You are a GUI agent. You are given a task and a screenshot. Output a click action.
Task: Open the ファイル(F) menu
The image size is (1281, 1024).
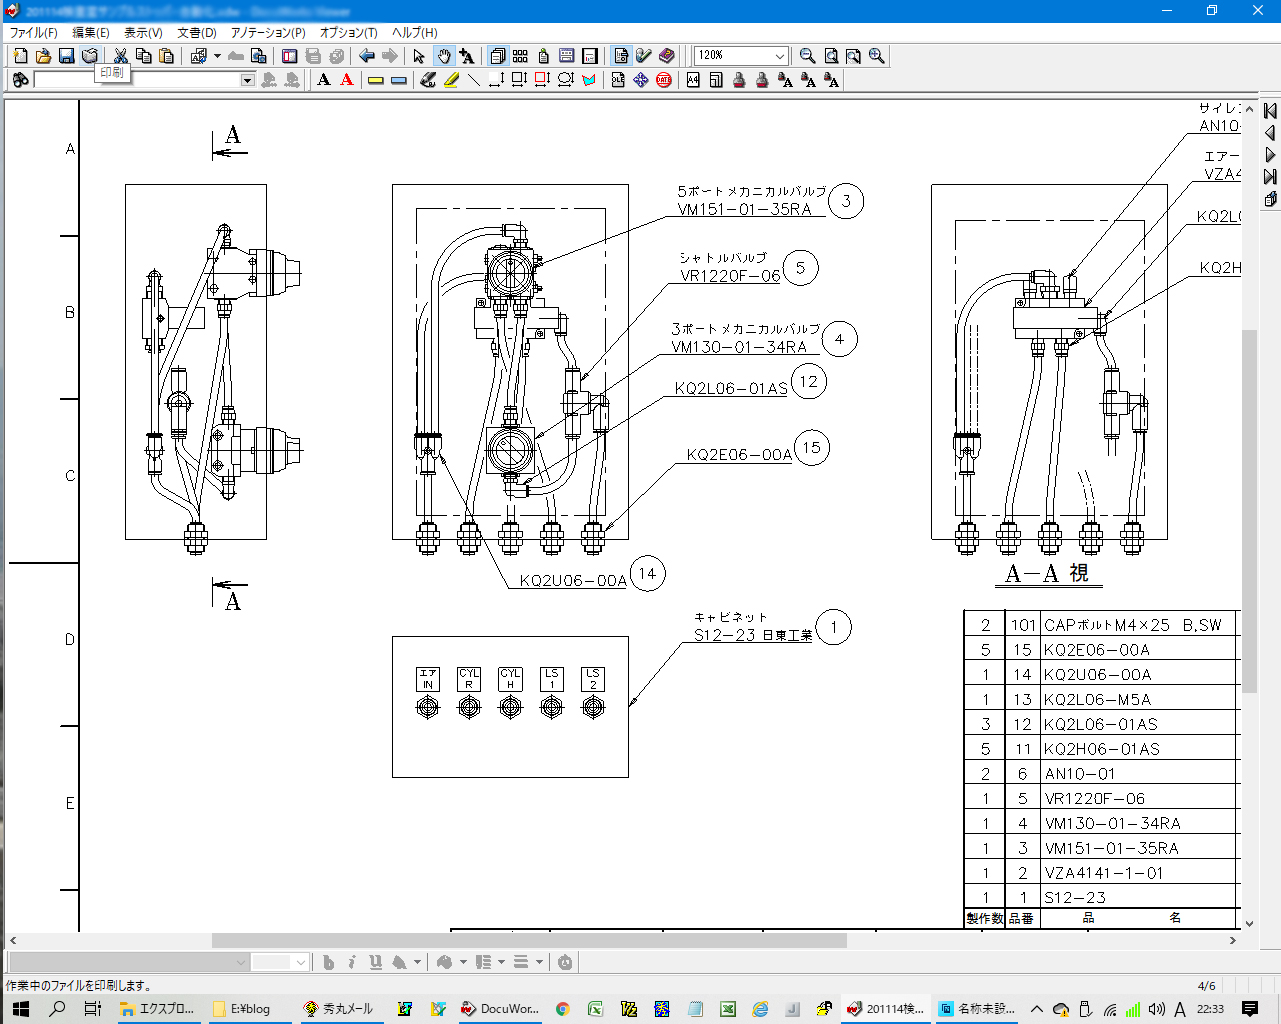pos(33,33)
